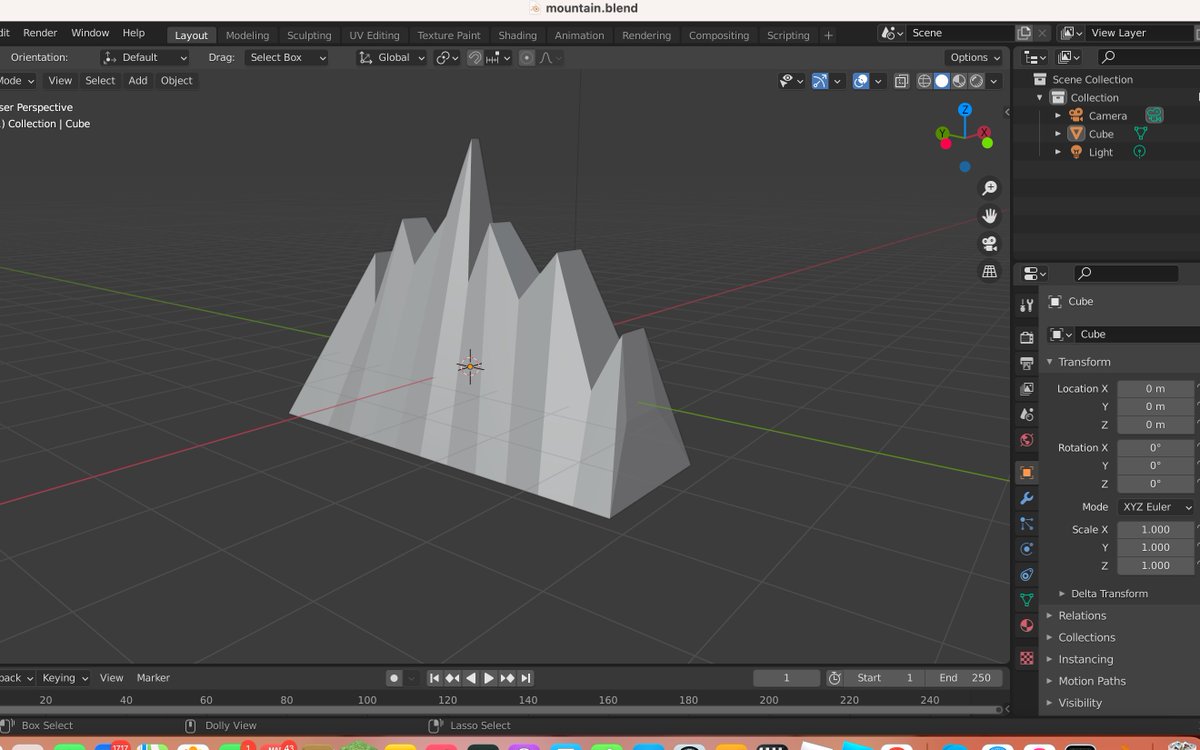Open the Render menu

coord(40,33)
